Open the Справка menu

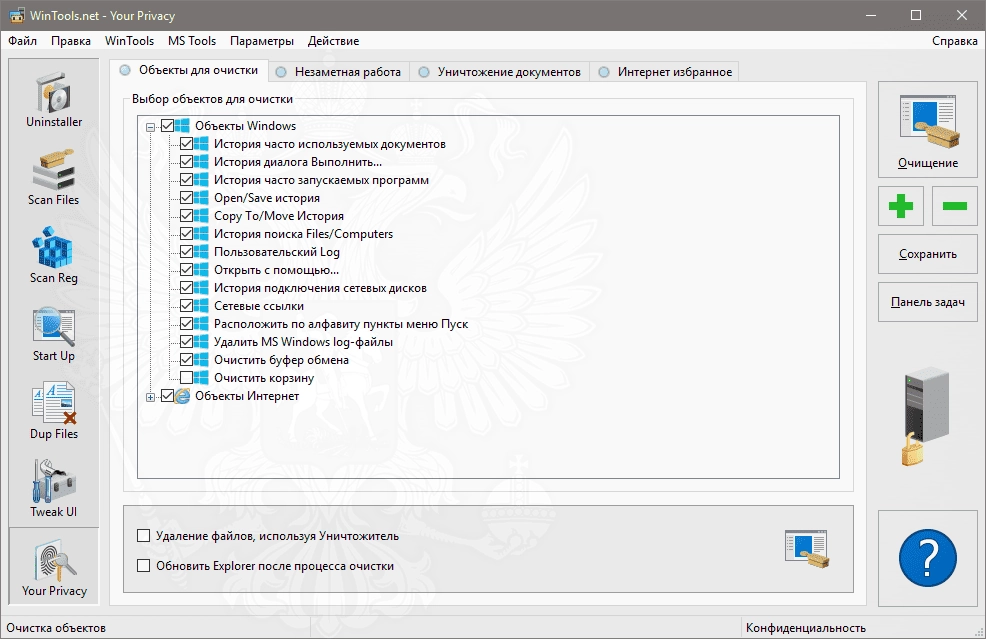(955, 41)
